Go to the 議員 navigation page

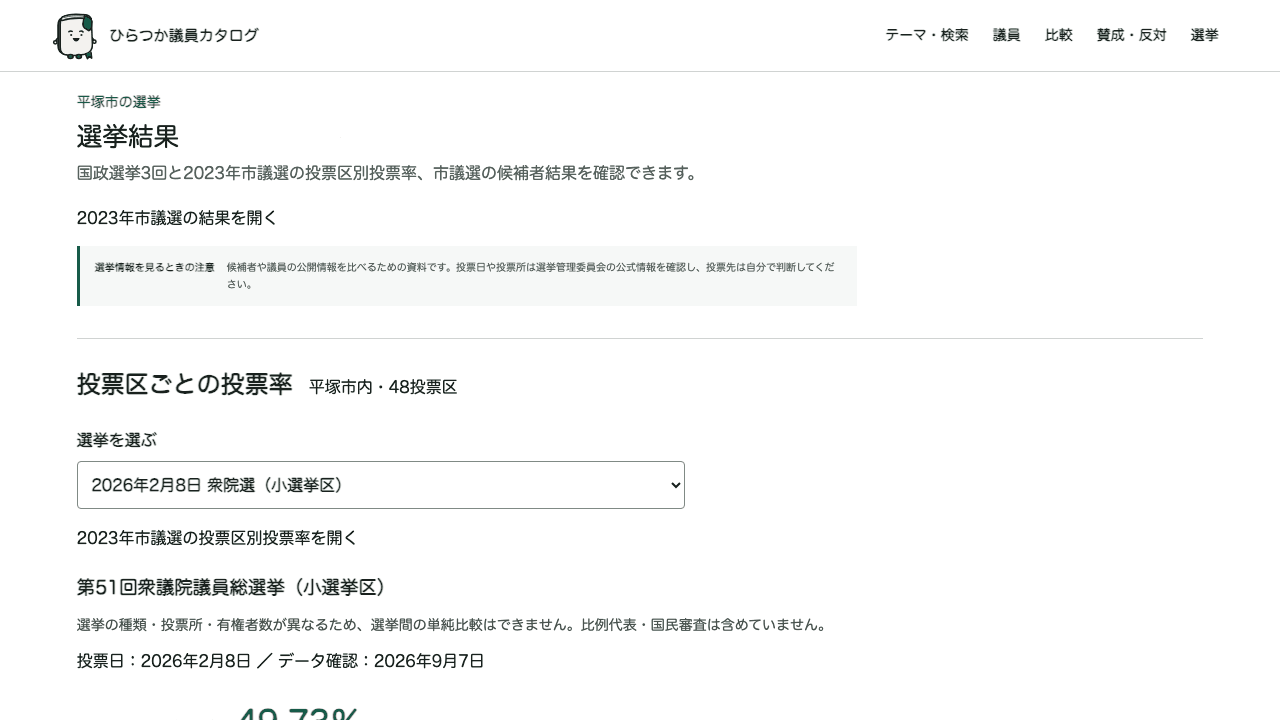(x=1007, y=35)
